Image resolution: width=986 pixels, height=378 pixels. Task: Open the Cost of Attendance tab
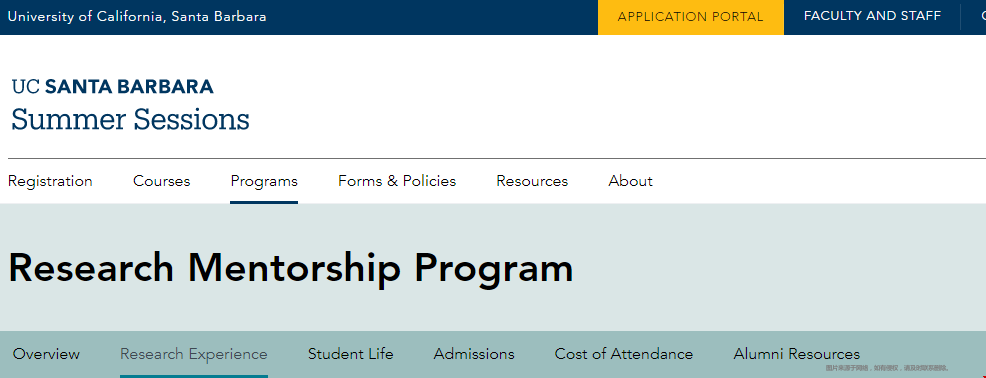click(x=624, y=354)
